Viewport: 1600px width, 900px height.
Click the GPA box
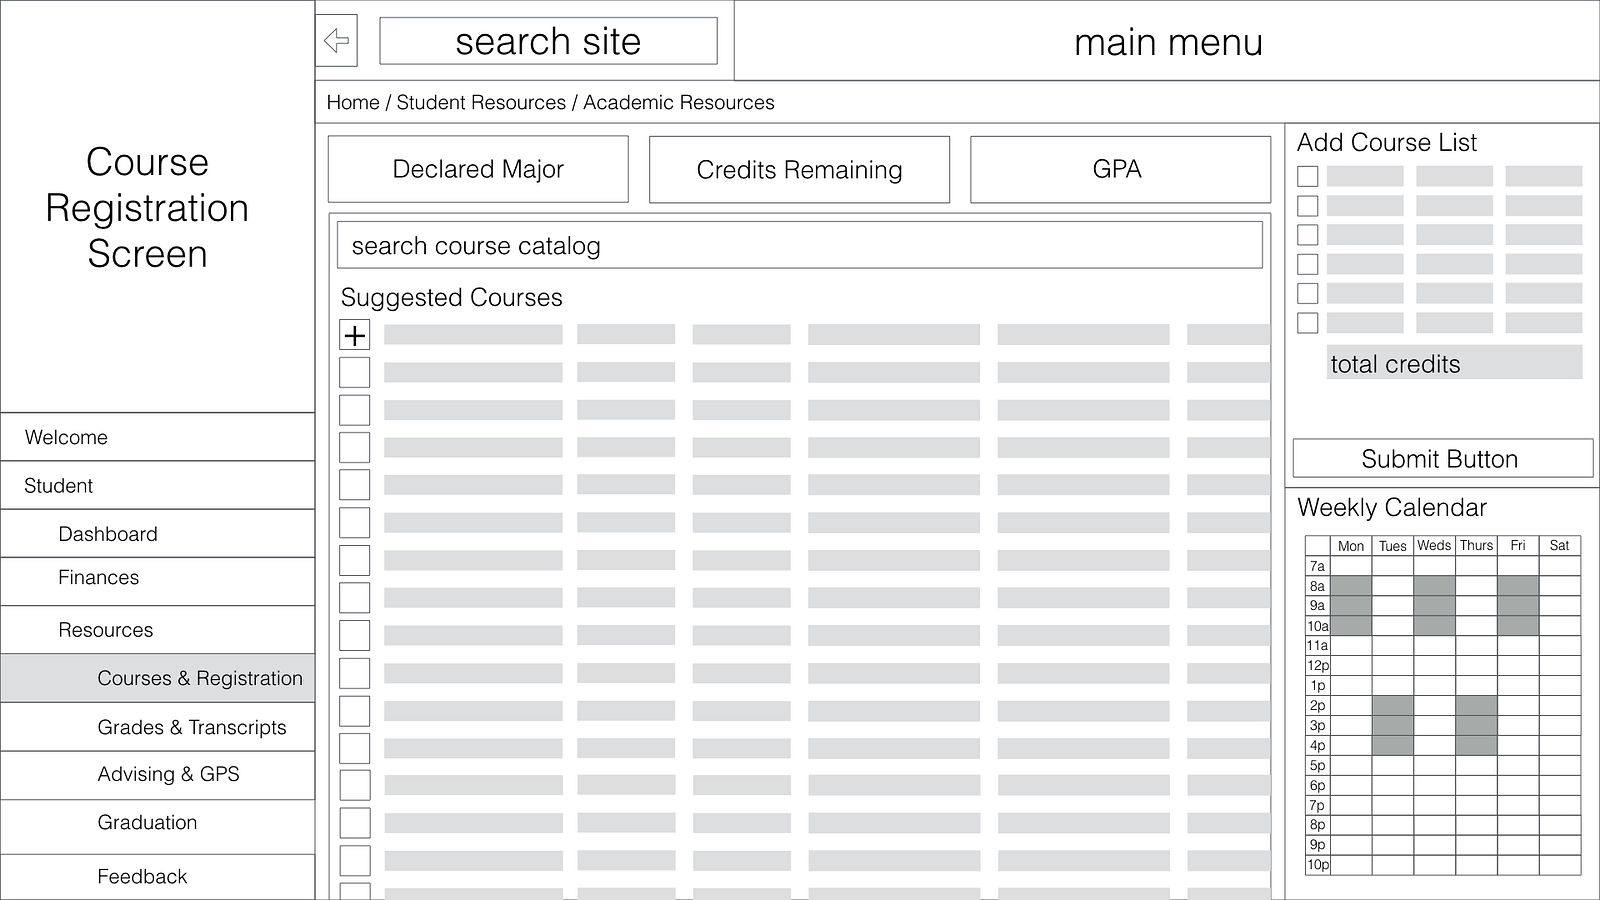[1119, 170]
